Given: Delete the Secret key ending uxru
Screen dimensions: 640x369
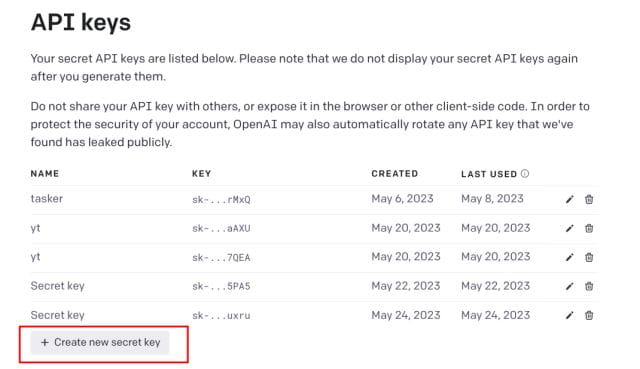Looking at the screenshot, I should click(x=589, y=315).
